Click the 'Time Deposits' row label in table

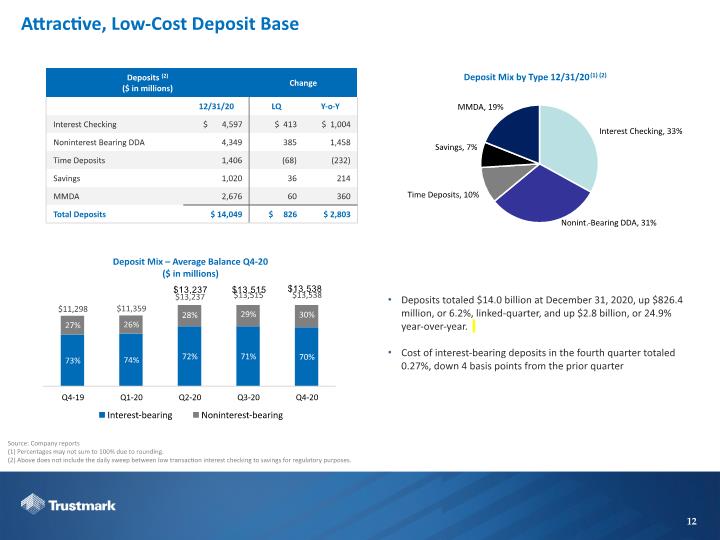(79, 160)
